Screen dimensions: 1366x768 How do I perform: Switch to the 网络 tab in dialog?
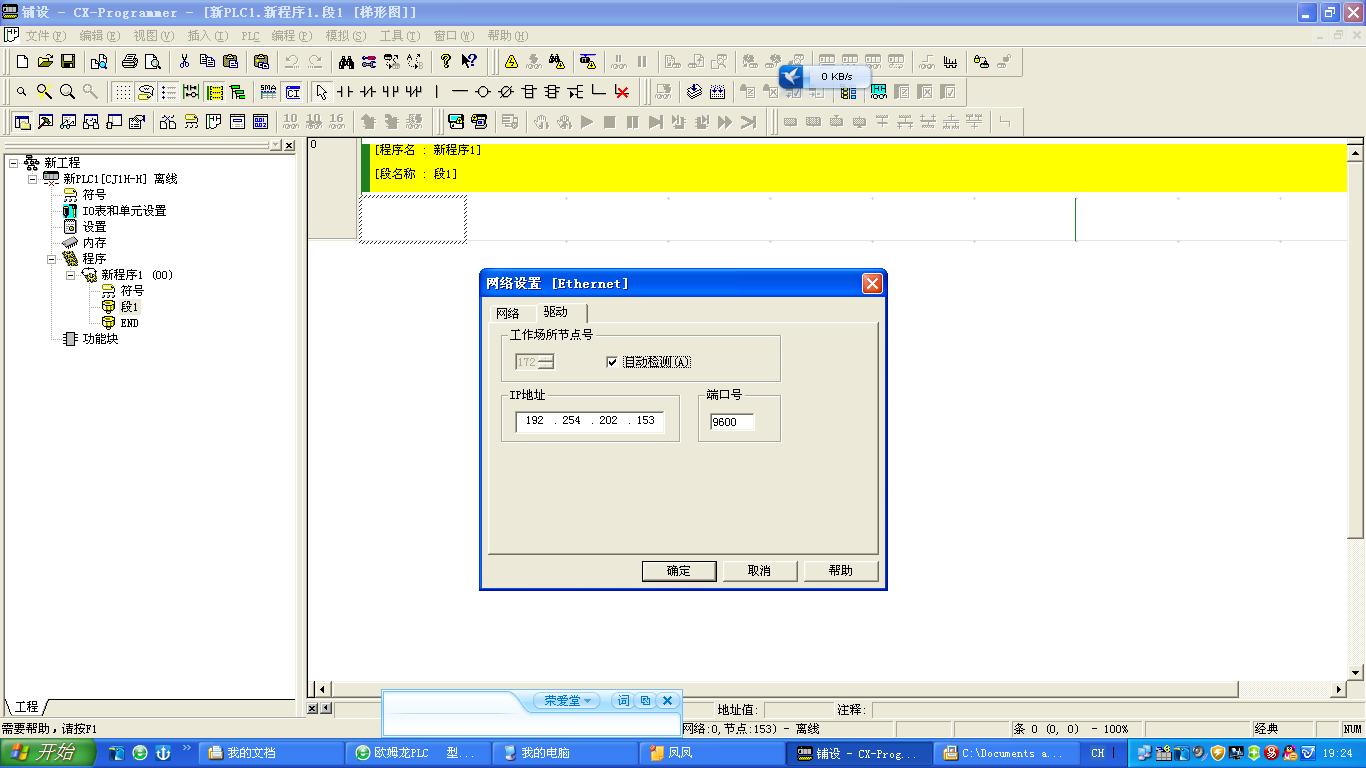pos(508,313)
